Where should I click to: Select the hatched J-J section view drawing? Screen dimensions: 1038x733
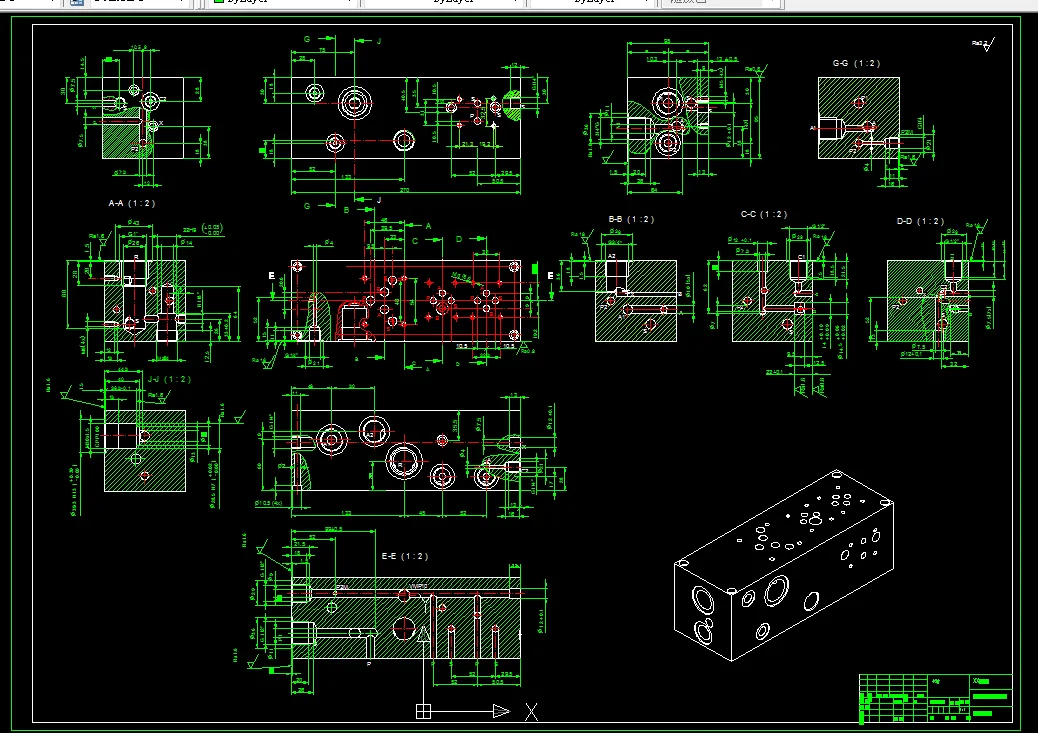(x=145, y=451)
